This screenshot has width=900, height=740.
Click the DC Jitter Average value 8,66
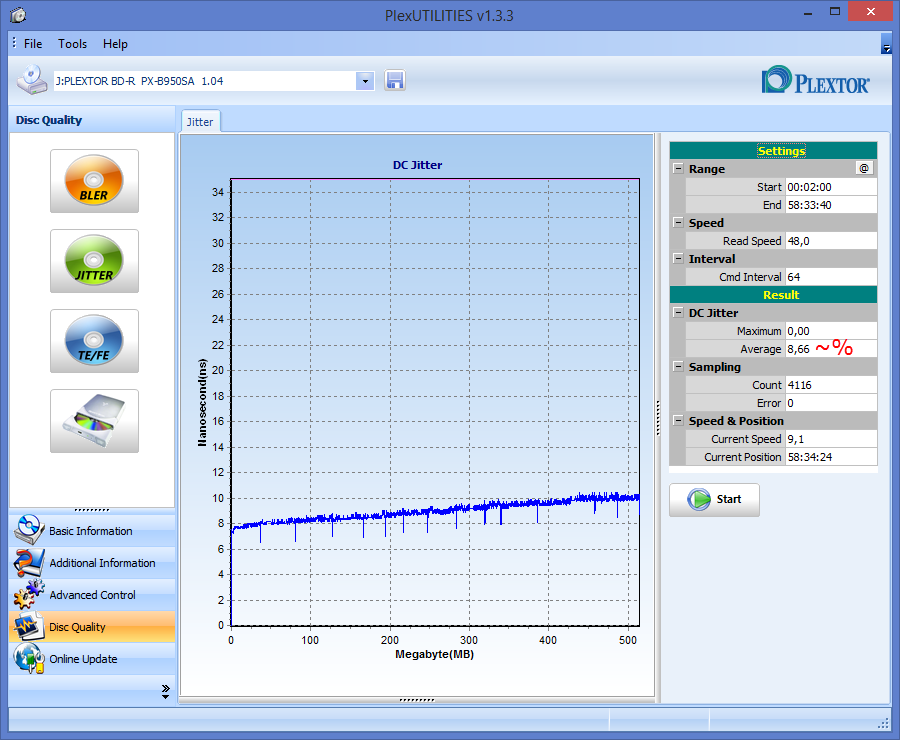831,349
